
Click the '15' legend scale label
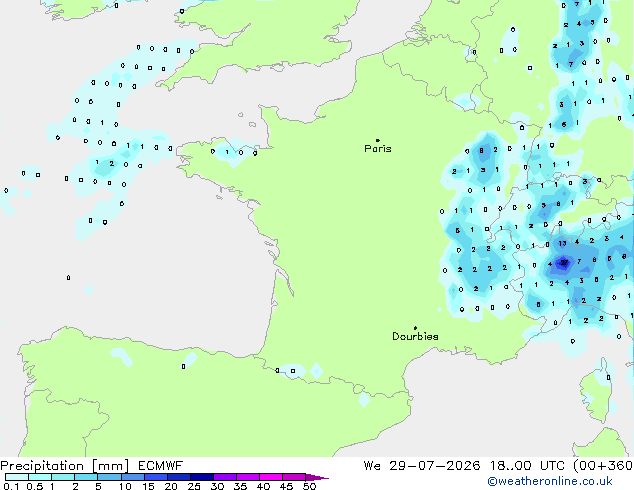point(148,486)
